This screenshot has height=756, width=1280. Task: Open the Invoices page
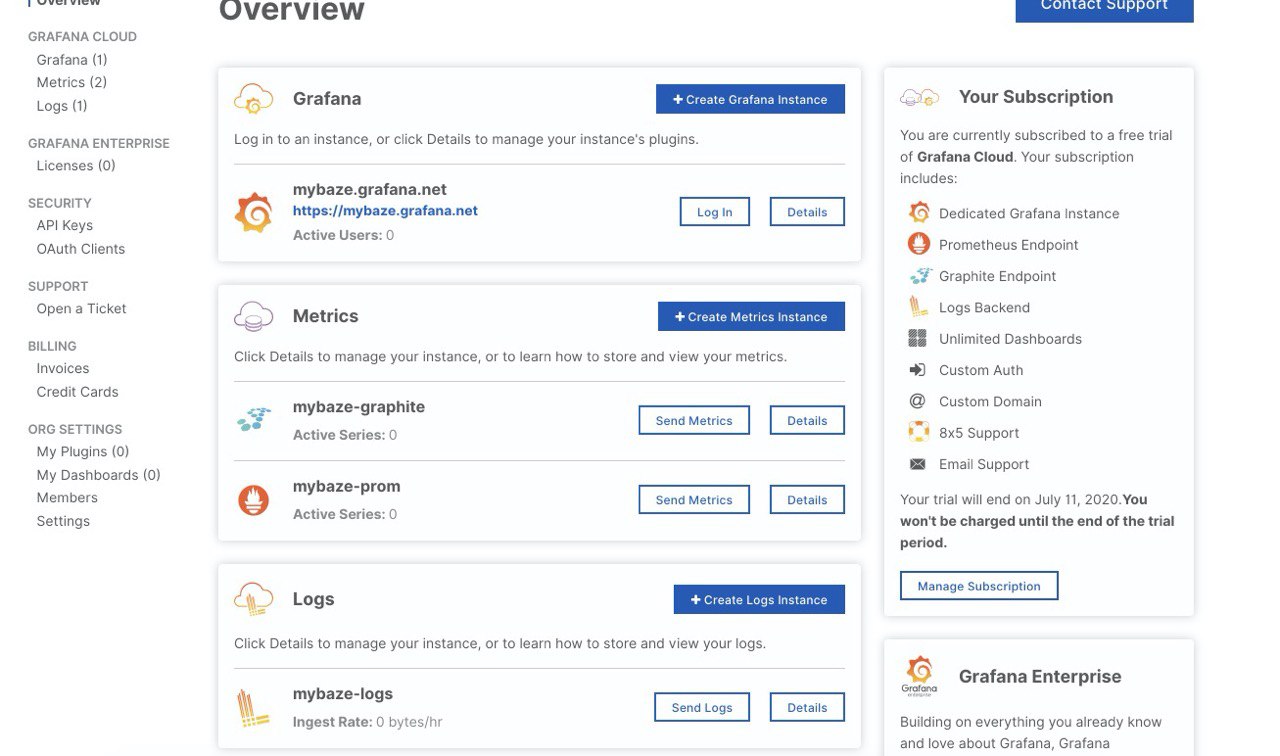tap(63, 368)
